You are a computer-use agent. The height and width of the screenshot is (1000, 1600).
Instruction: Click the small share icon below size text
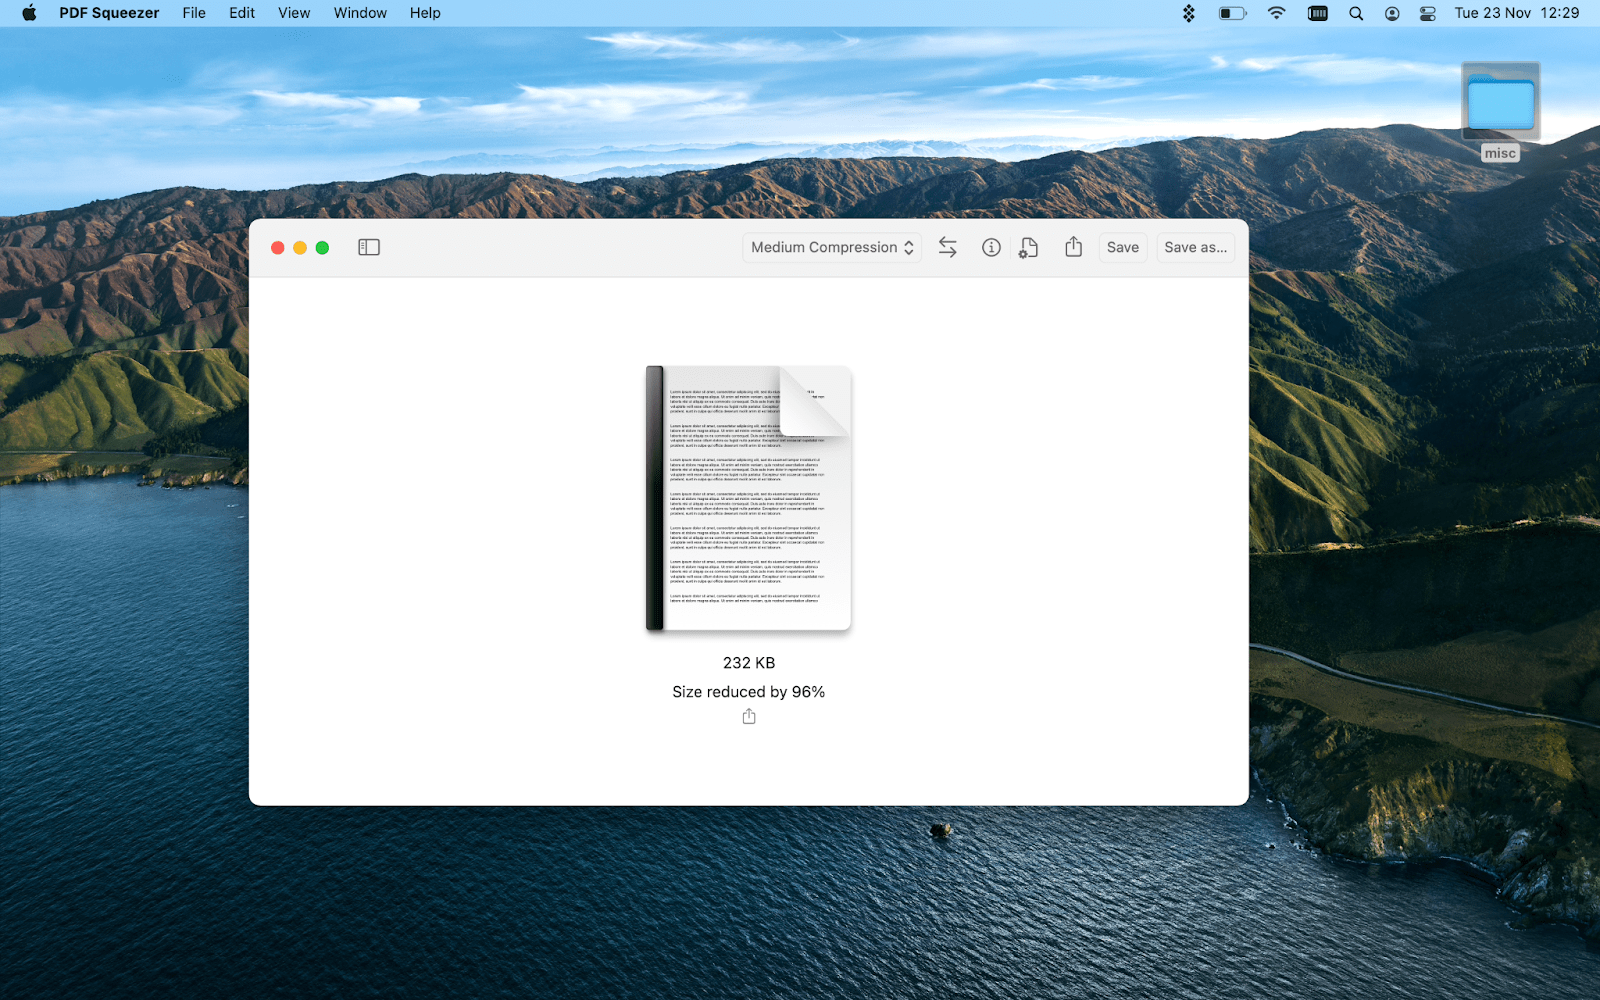pos(749,716)
